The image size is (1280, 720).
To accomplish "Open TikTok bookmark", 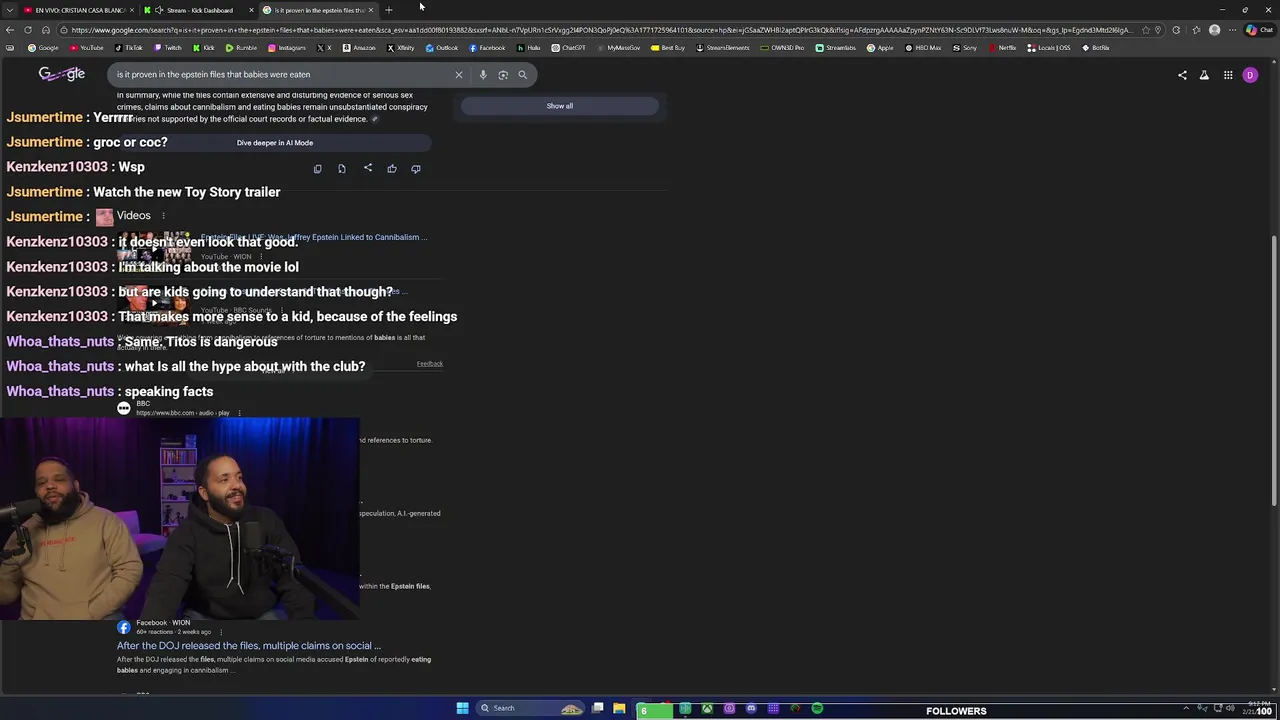I will pyautogui.click(x=128, y=48).
